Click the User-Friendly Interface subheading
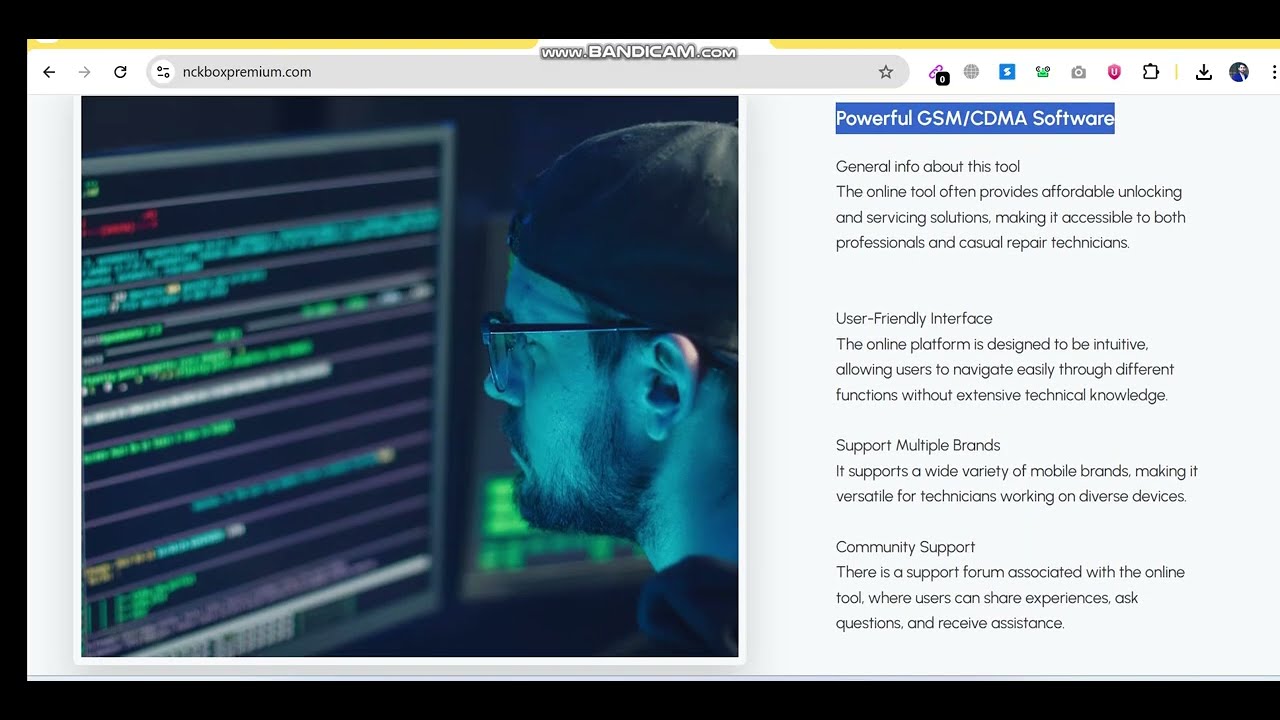1280x720 pixels. [x=914, y=318]
